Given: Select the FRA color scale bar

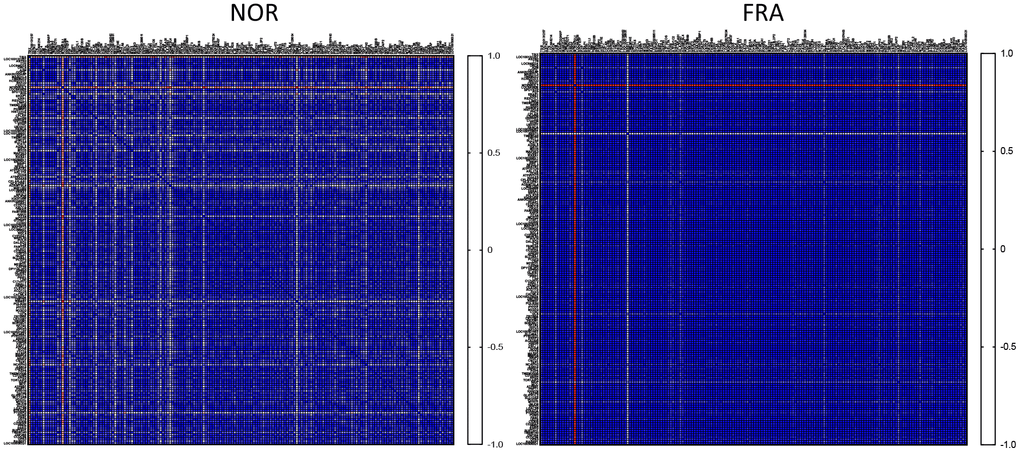Looking at the screenshot, I should 987,249.
